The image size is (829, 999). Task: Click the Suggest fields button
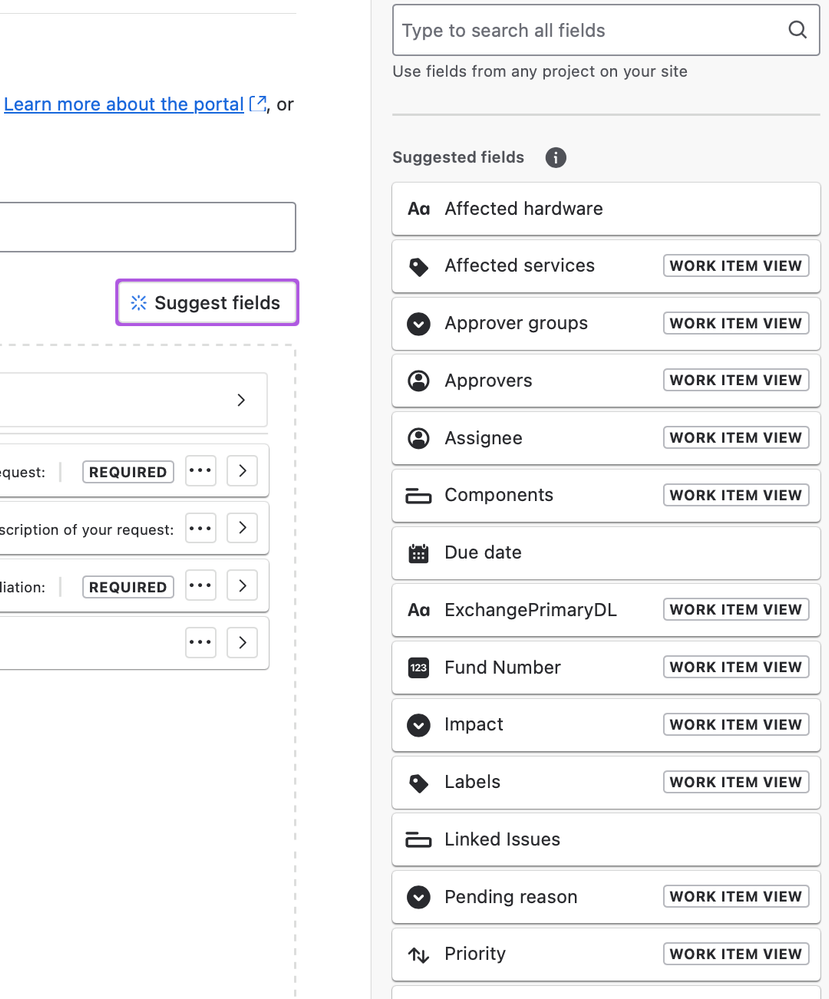click(x=207, y=303)
